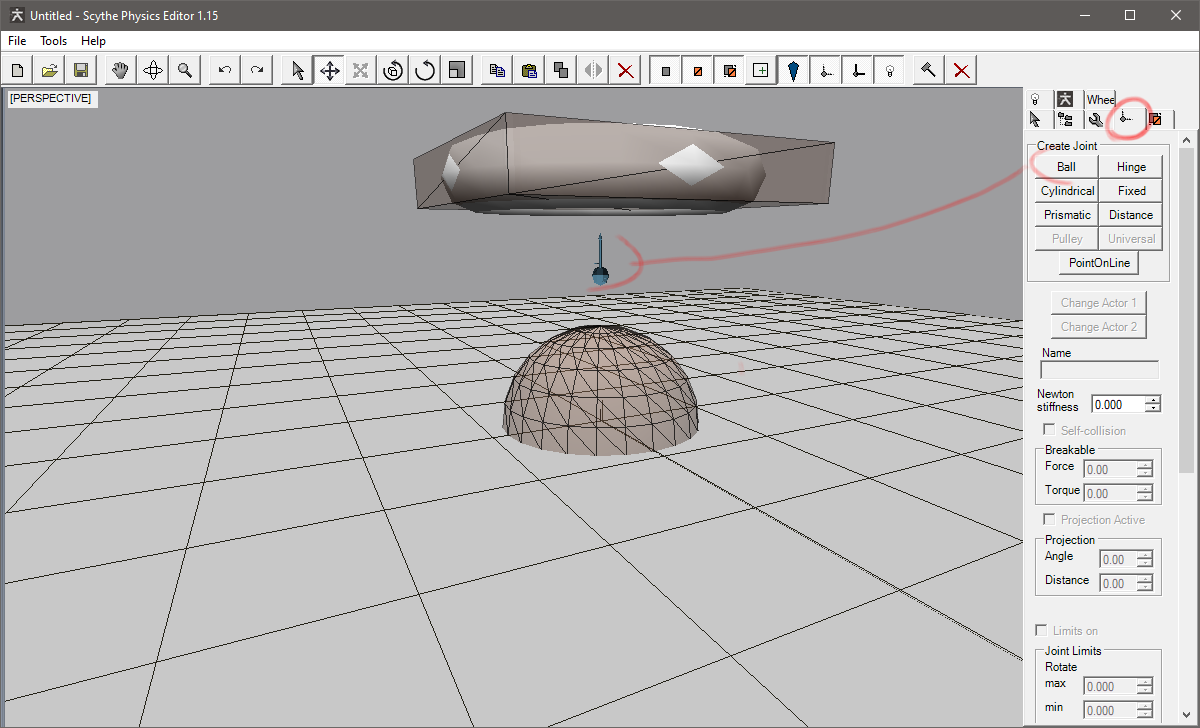
Task: Click the Change Actor 2 button
Action: pos(1098,327)
